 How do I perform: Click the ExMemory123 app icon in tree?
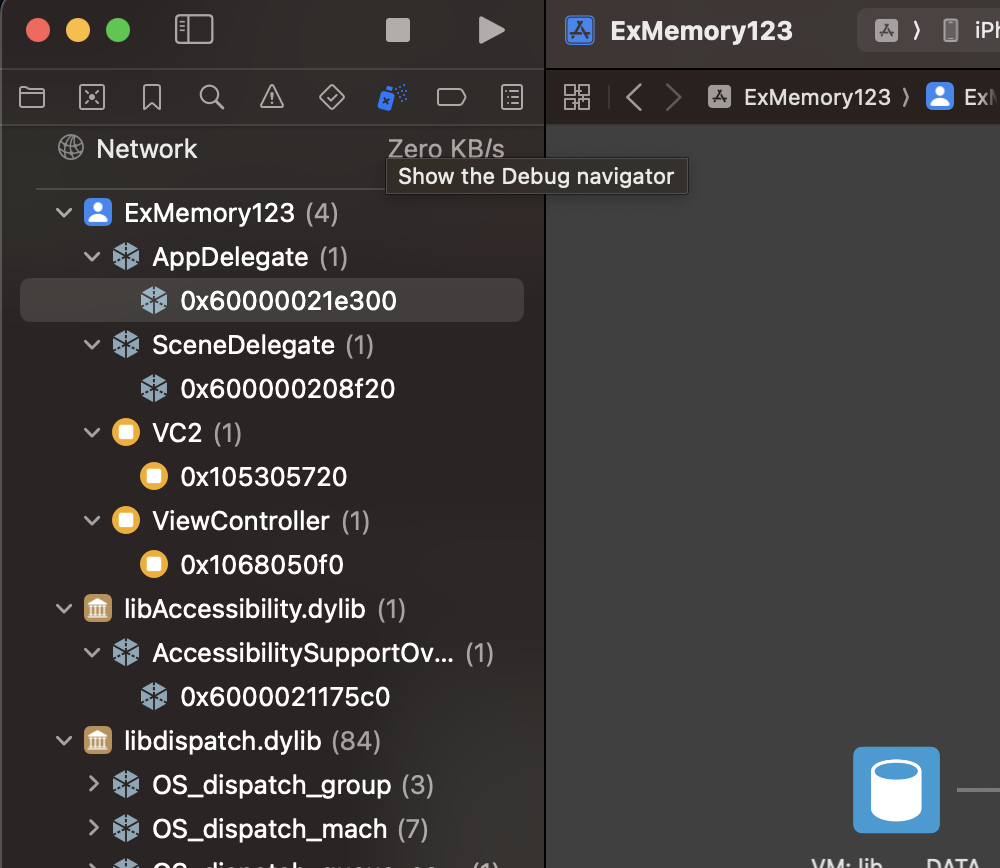click(98, 212)
